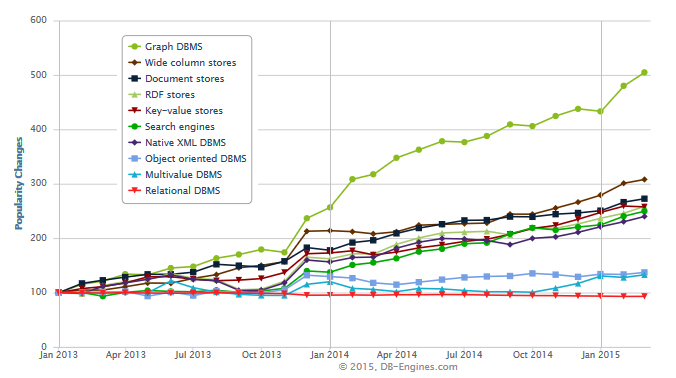The image size is (676, 378).
Task: Click the Jan 2014 x-axis label
Action: [x=329, y=355]
